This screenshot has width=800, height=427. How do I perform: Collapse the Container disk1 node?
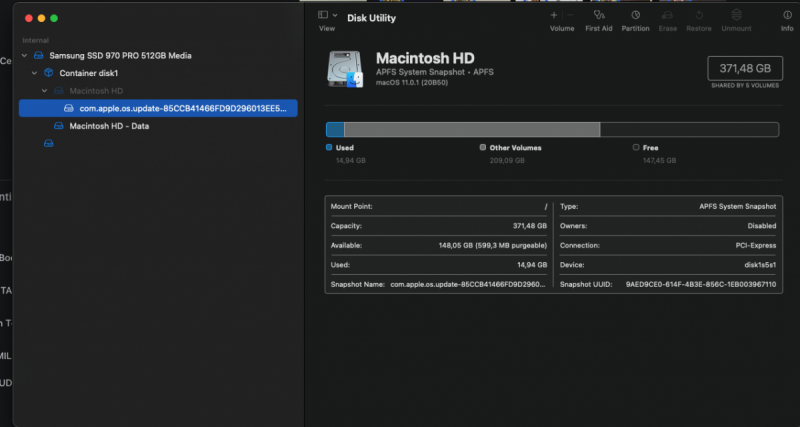[x=35, y=73]
